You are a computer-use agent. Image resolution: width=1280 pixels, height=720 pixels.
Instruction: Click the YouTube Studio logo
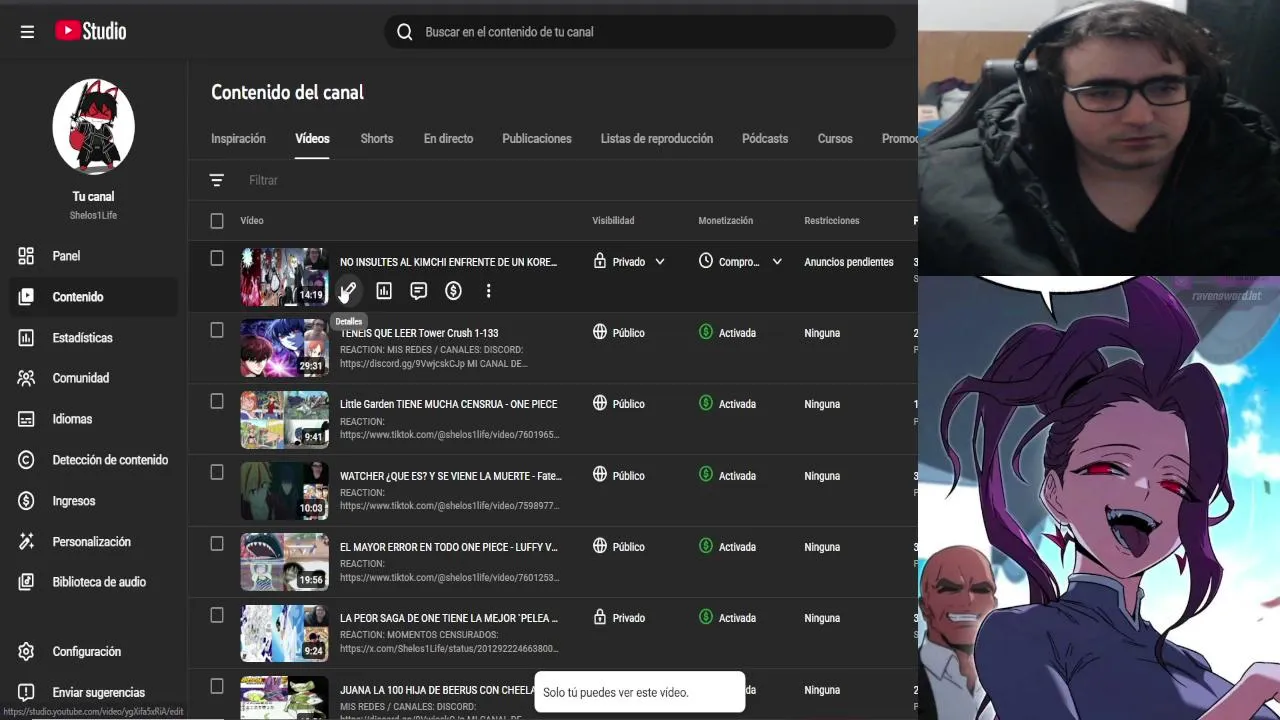tap(91, 31)
